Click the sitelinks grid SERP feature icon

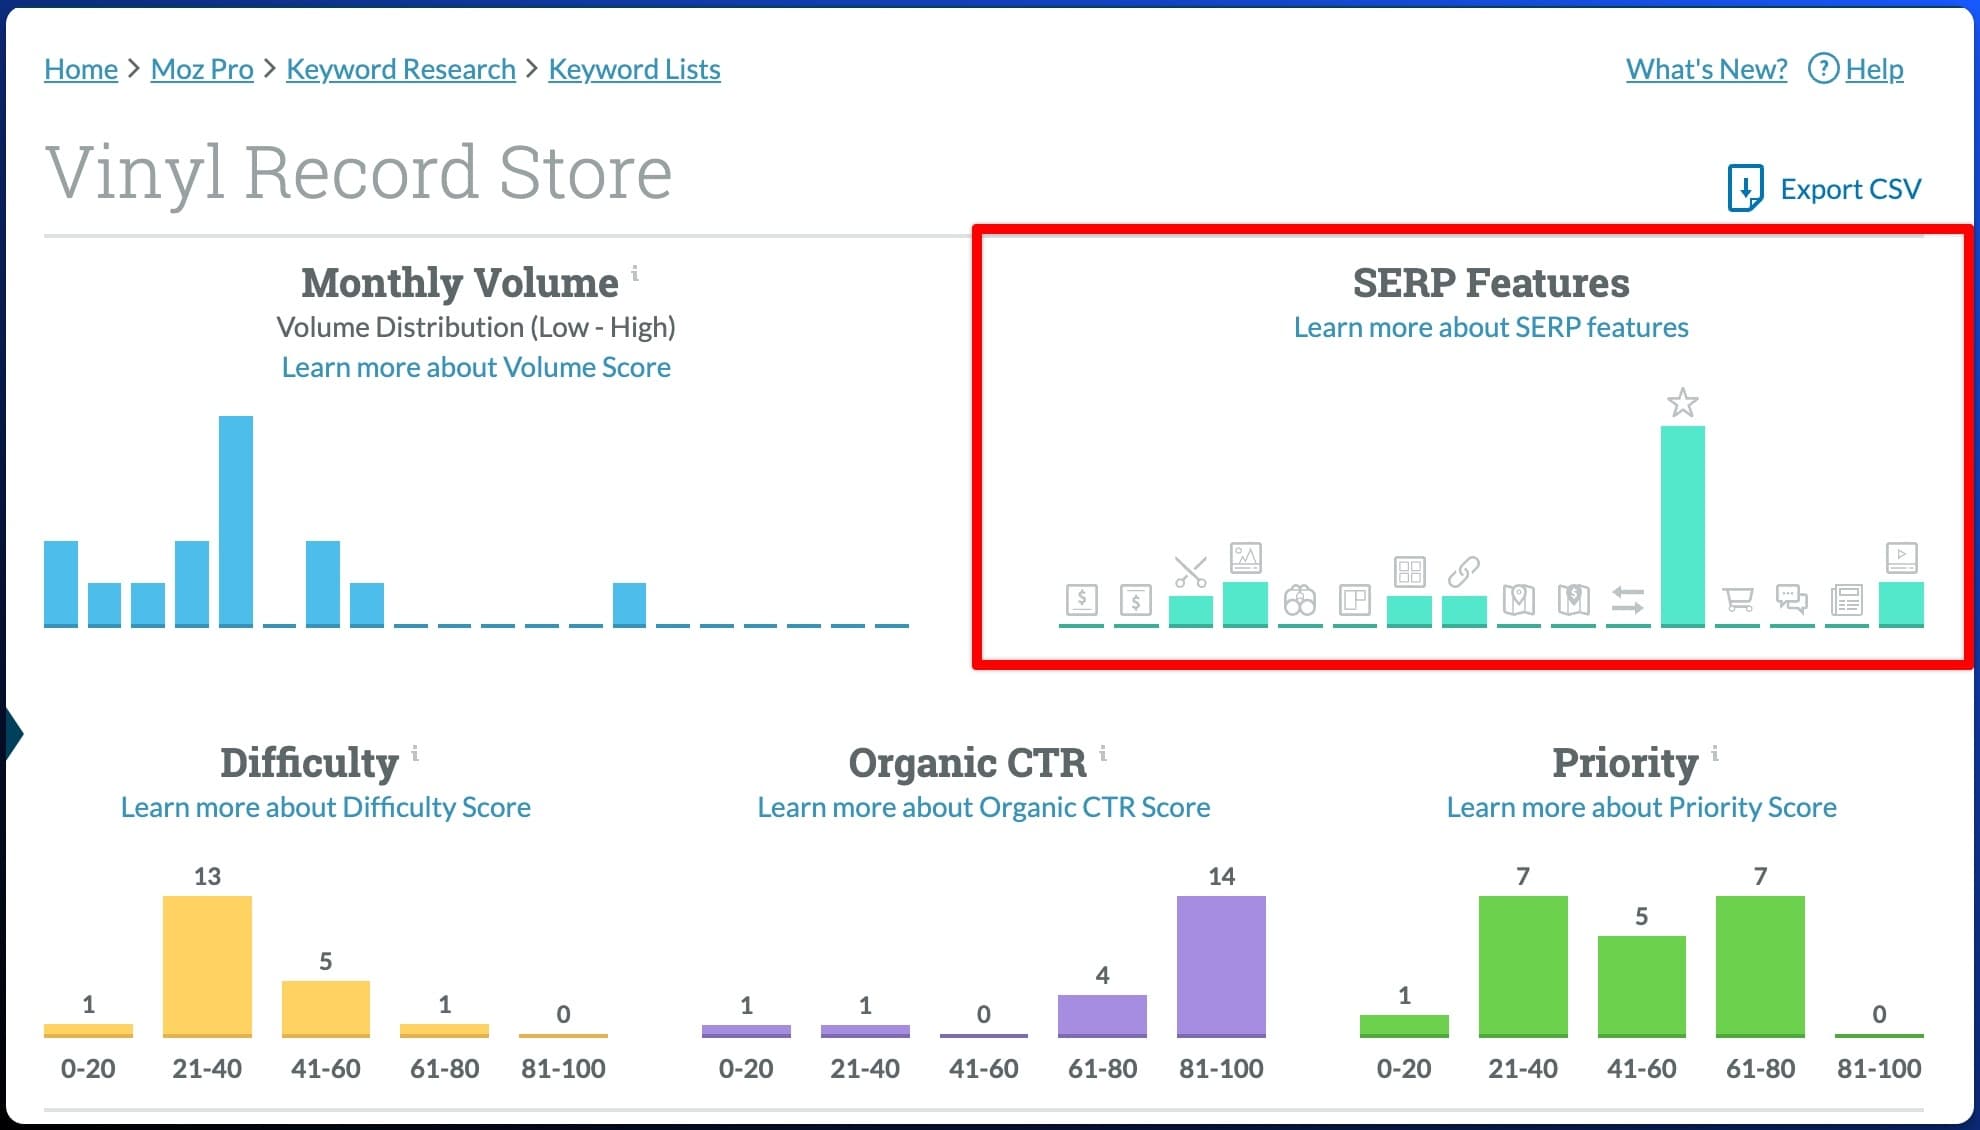(x=1410, y=572)
